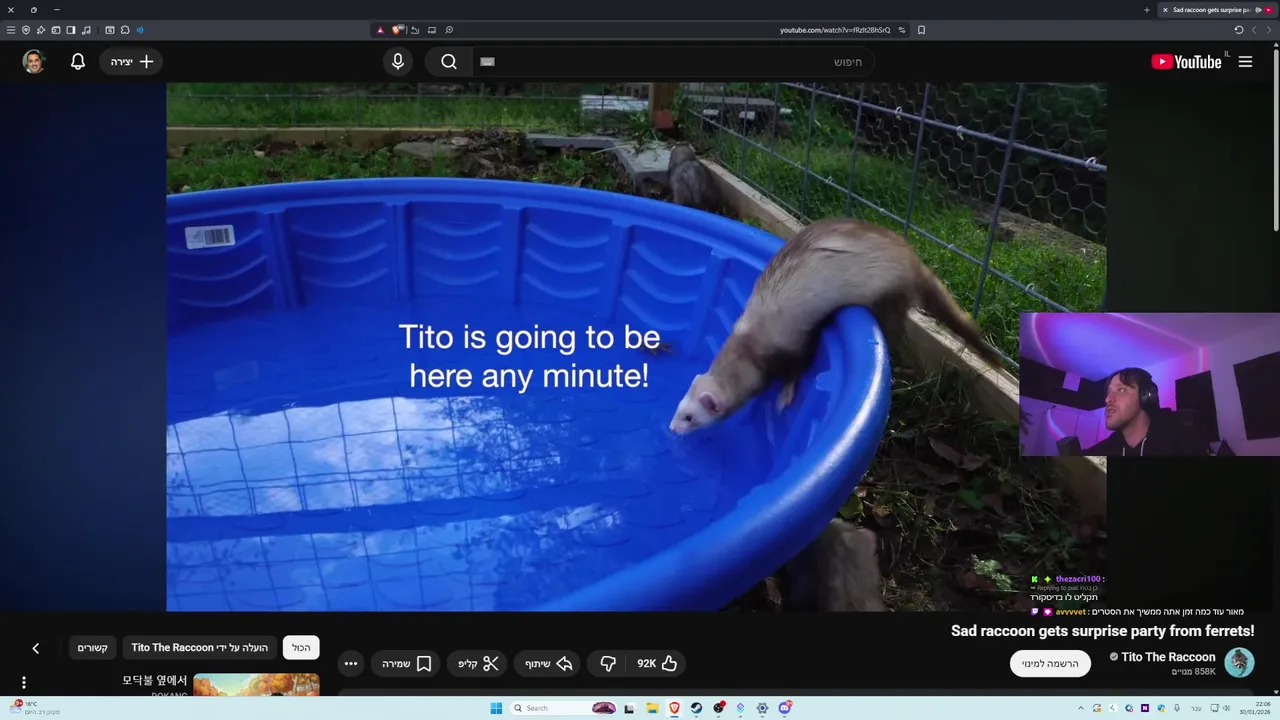Open the recommended video thumbnail below chips
The height and width of the screenshot is (720, 1280).
(256, 685)
